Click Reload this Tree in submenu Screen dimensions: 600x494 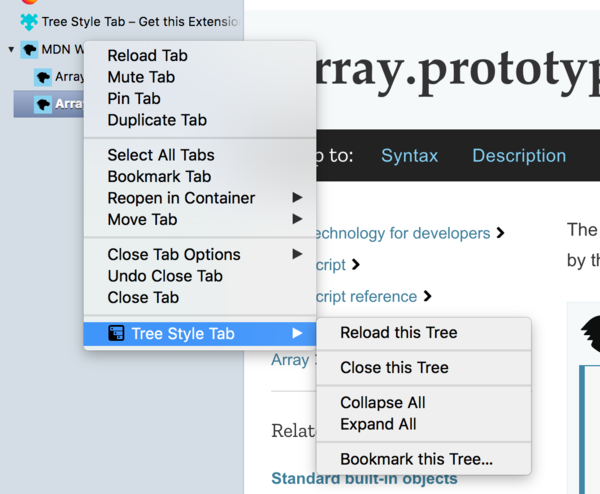[398, 333]
